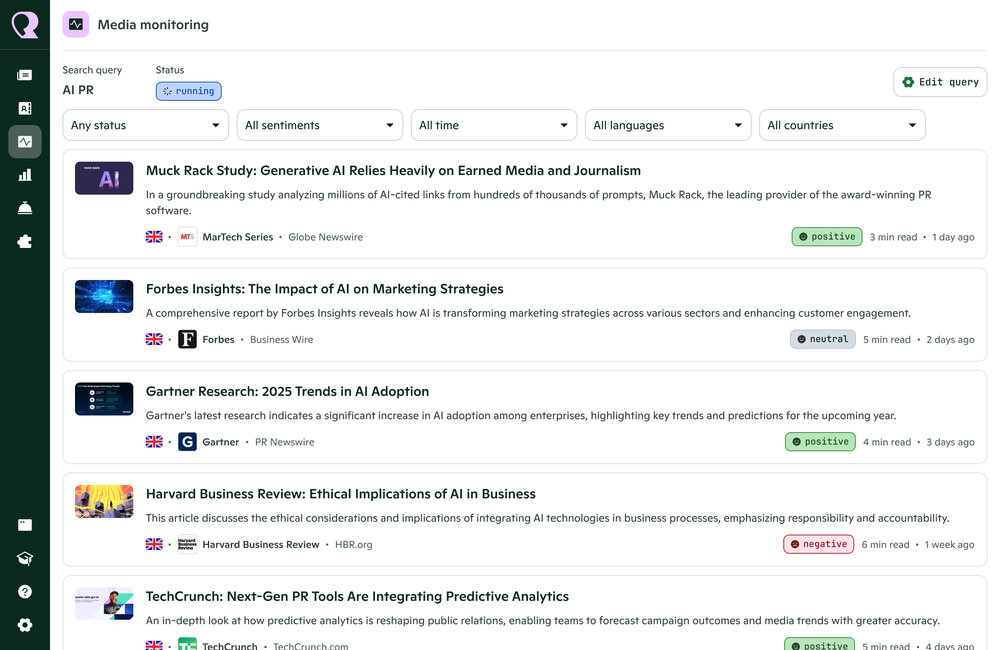Open the All sentiments filter dropdown

coord(319,125)
